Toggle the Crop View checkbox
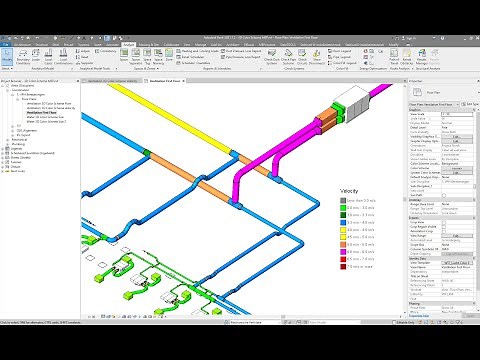Screen dimensions: 480x360 444,222
